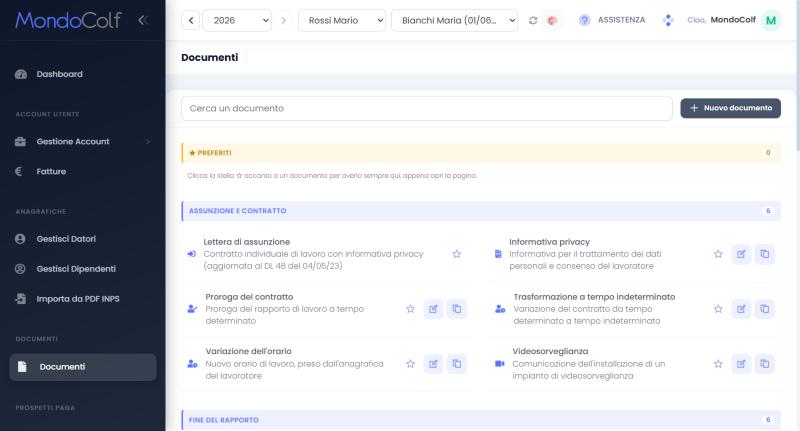800x431 pixels.
Task: Click the Gestisci Datori person icon
Action: [20, 239]
